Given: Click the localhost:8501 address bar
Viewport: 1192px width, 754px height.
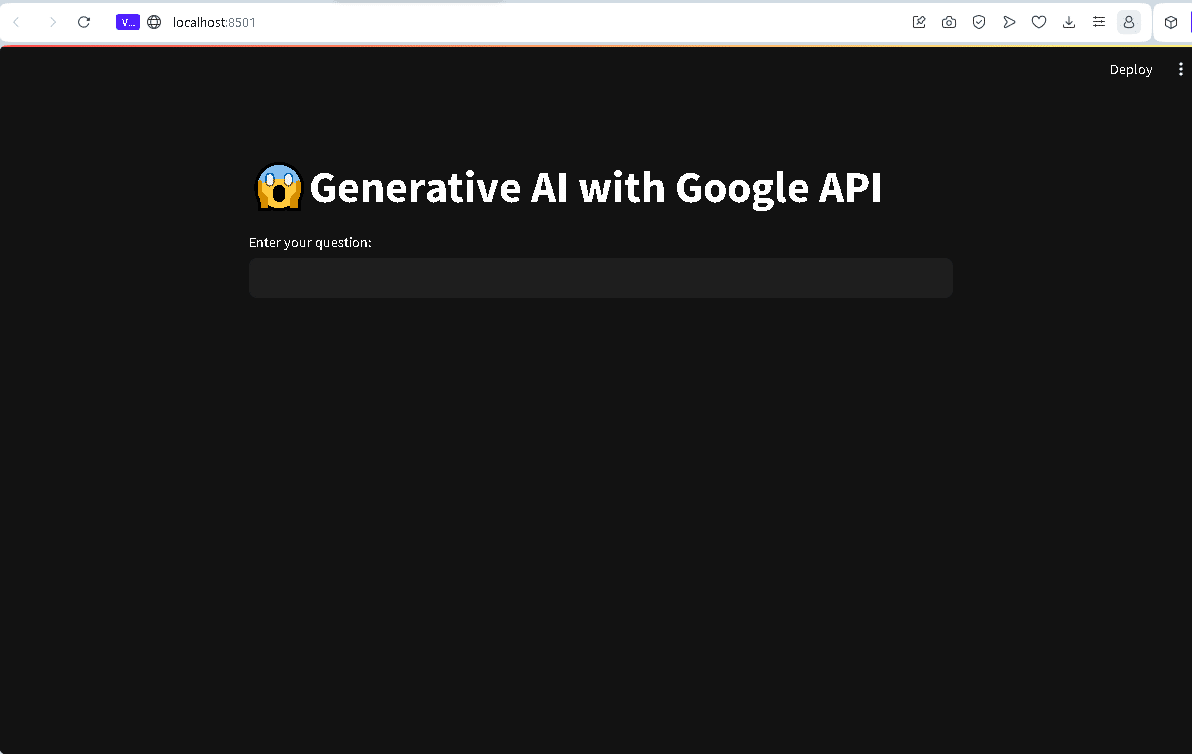Looking at the screenshot, I should point(213,21).
